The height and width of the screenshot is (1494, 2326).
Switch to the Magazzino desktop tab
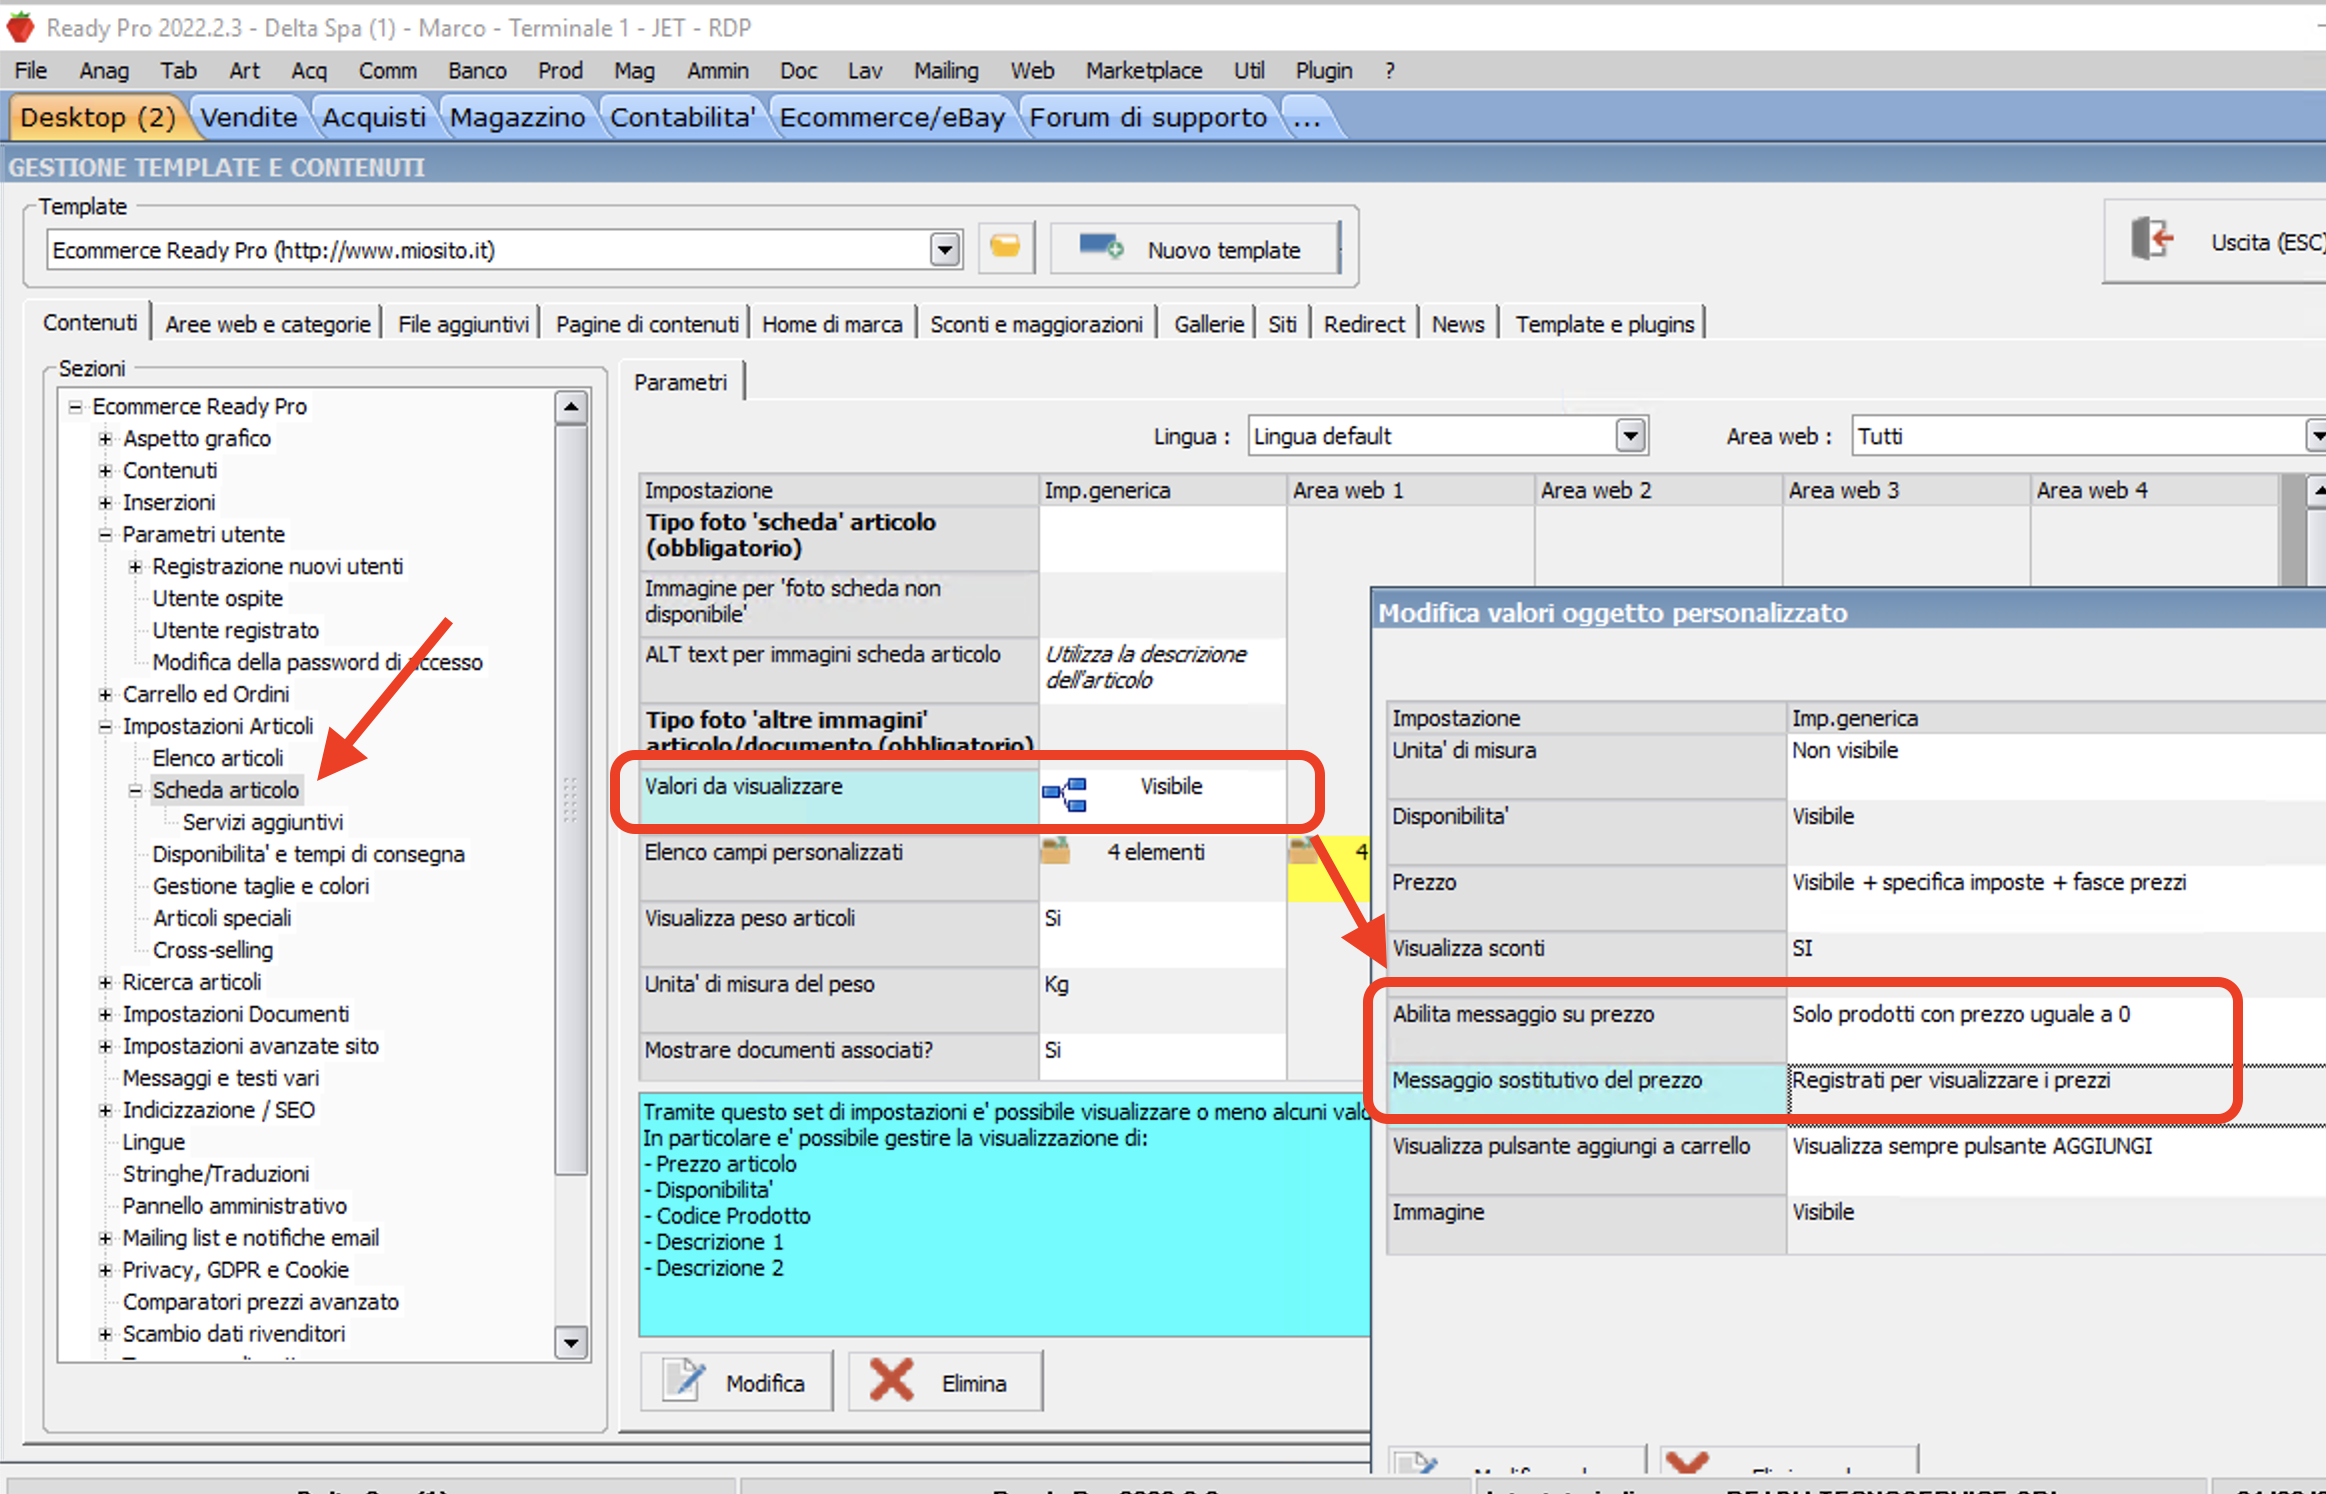pos(517,117)
